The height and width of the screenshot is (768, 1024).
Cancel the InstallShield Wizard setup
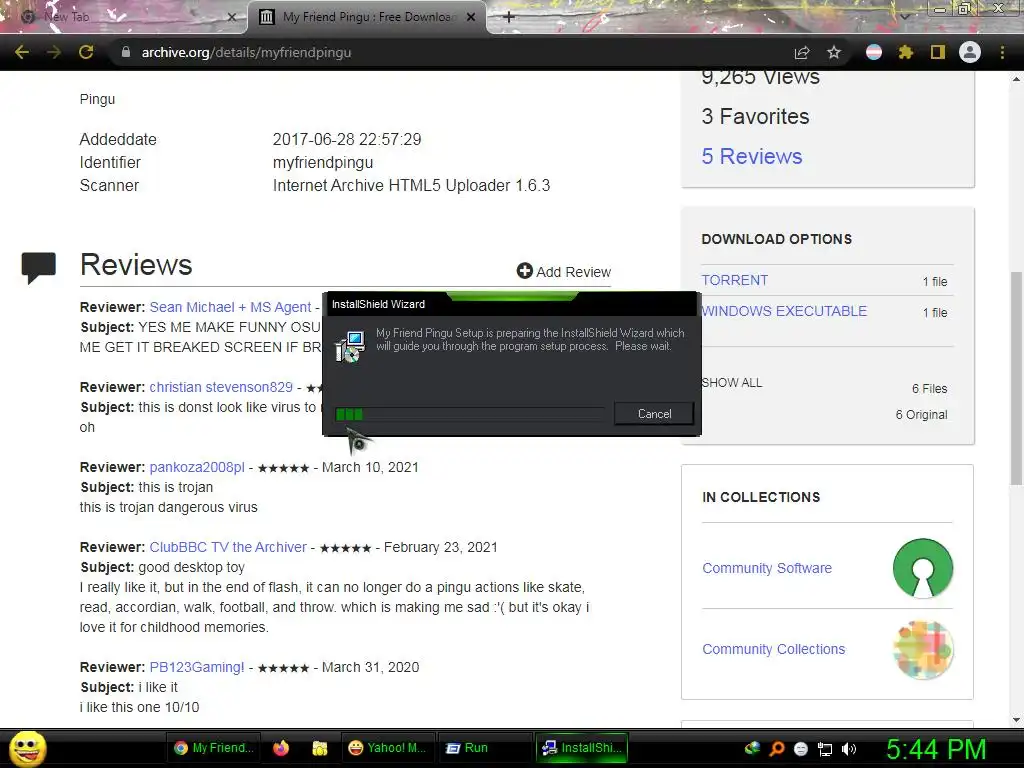[x=654, y=413]
